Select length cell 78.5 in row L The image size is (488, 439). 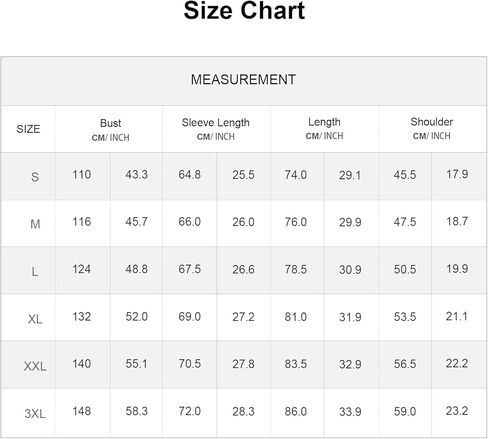coord(296,269)
